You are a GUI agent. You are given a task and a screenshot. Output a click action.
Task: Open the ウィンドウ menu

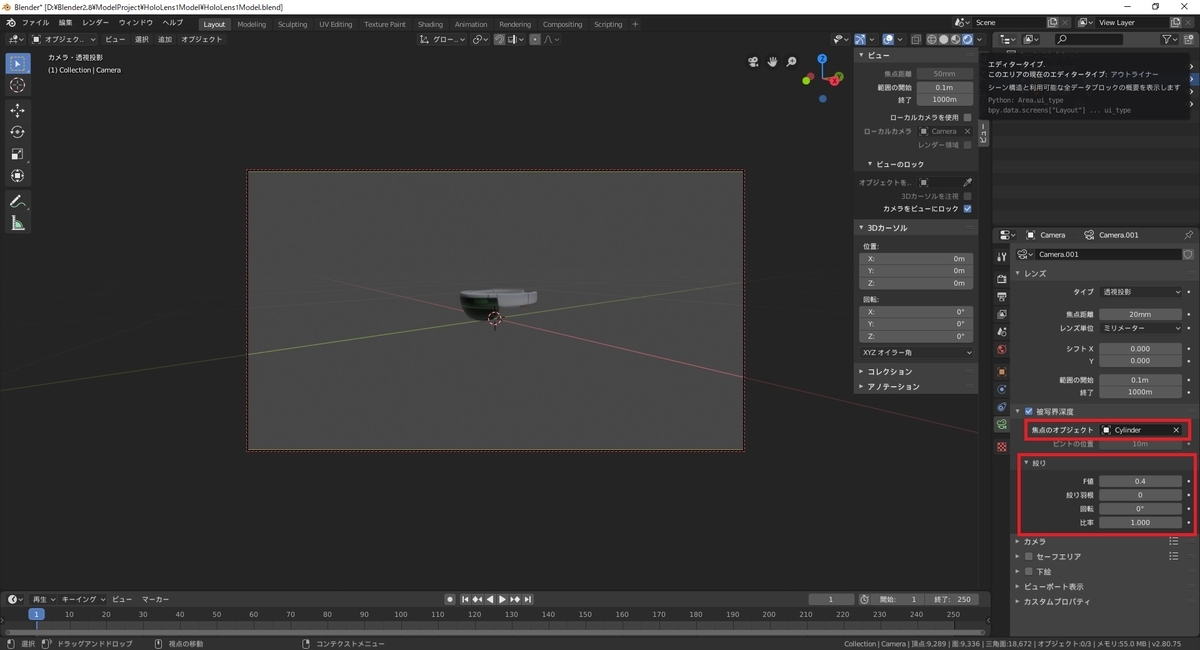[136, 22]
